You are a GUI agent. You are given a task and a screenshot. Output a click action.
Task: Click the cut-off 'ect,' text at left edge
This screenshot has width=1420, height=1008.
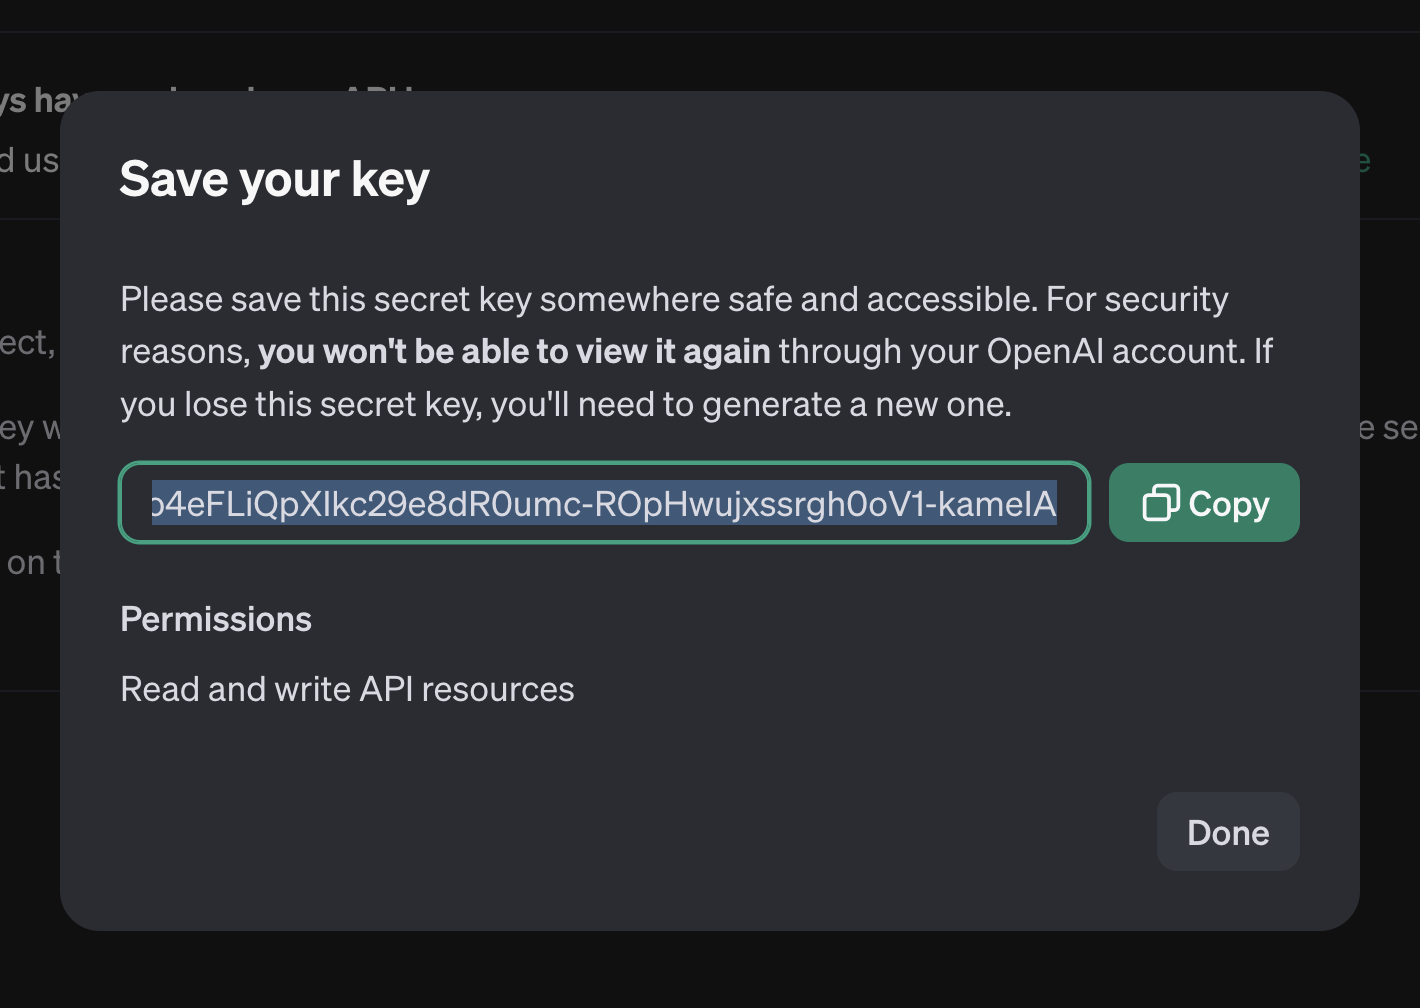coord(28,343)
